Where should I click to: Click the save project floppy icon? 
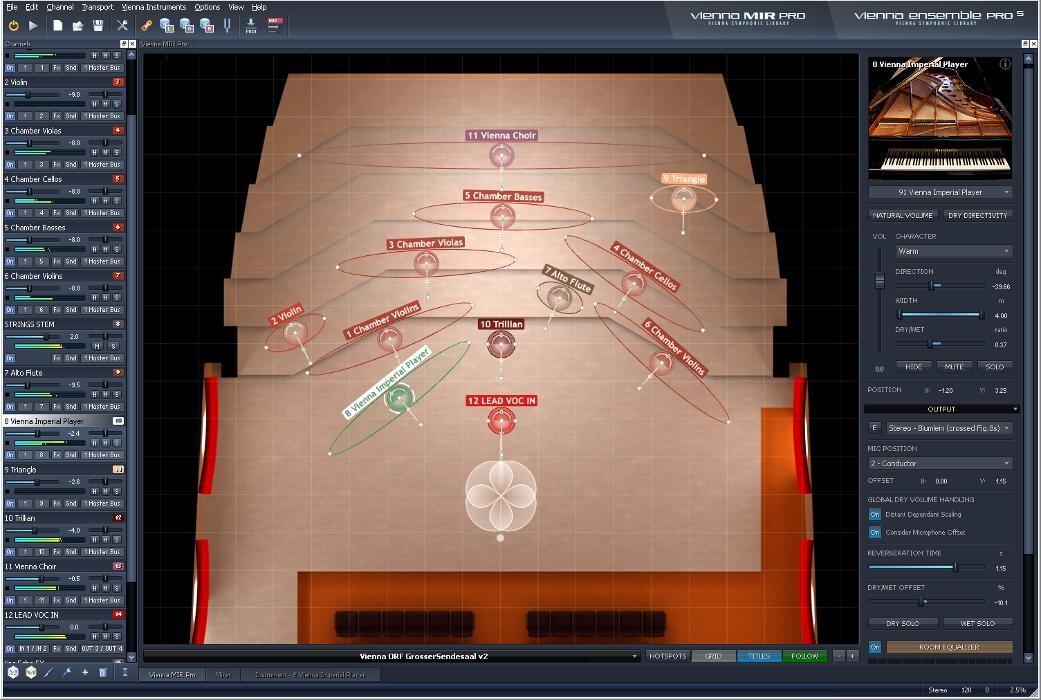tap(98, 25)
